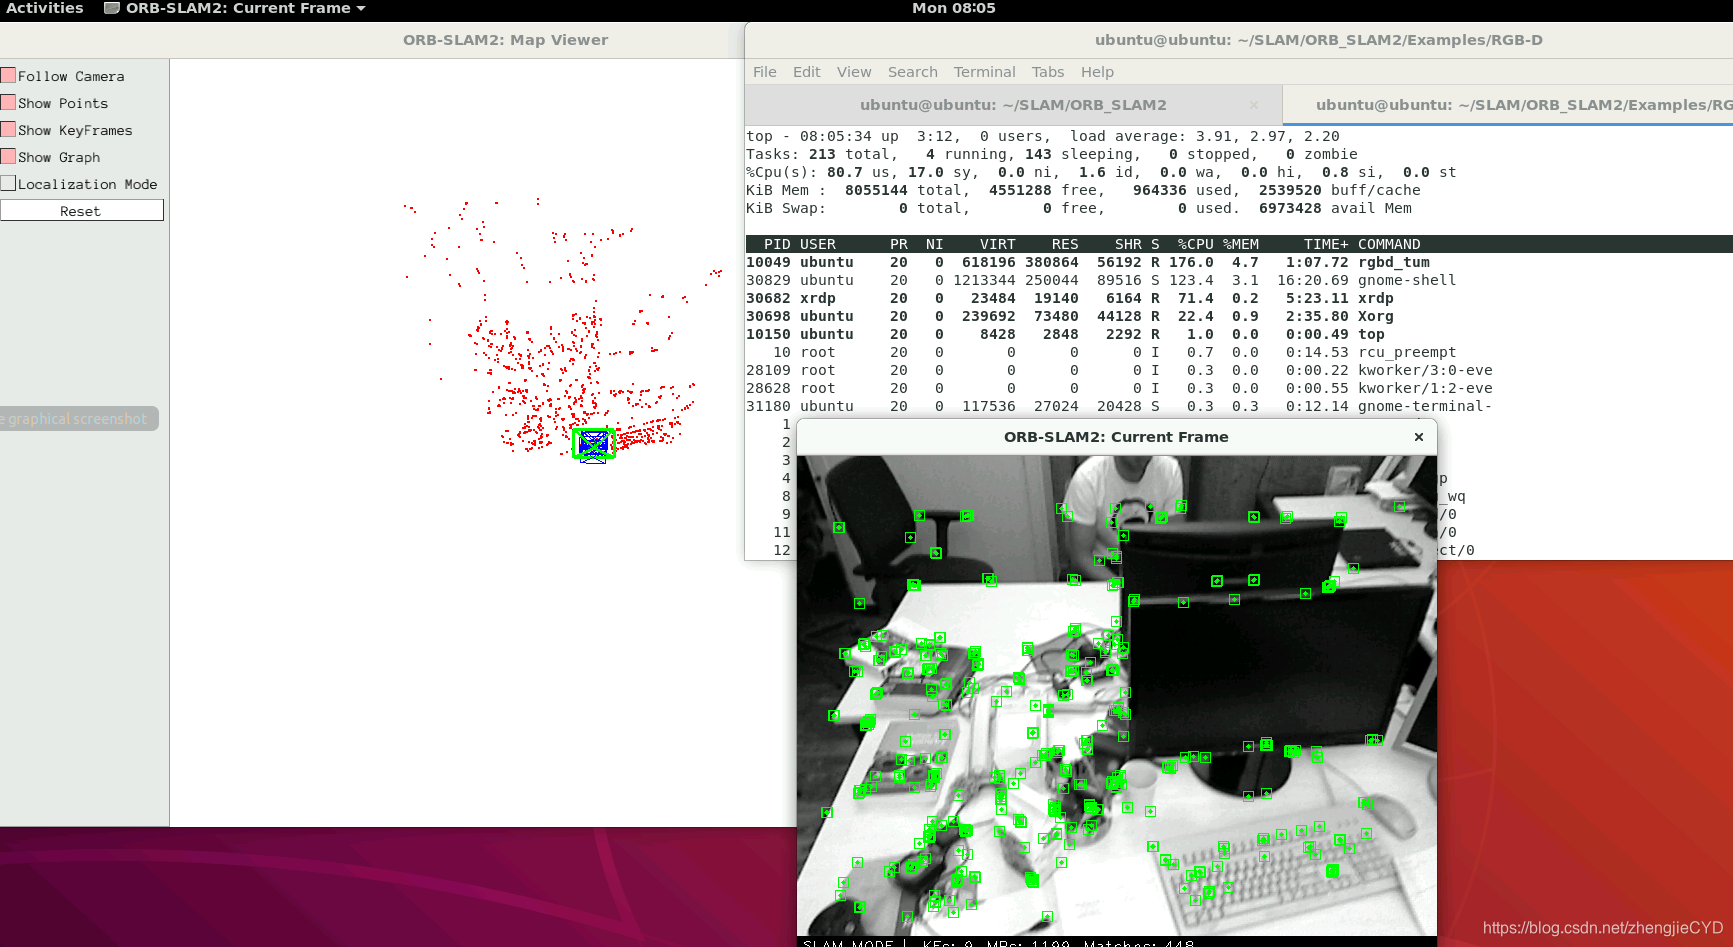Click the KiB Mem summary line
Image resolution: width=1733 pixels, height=947 pixels.
click(x=1083, y=190)
